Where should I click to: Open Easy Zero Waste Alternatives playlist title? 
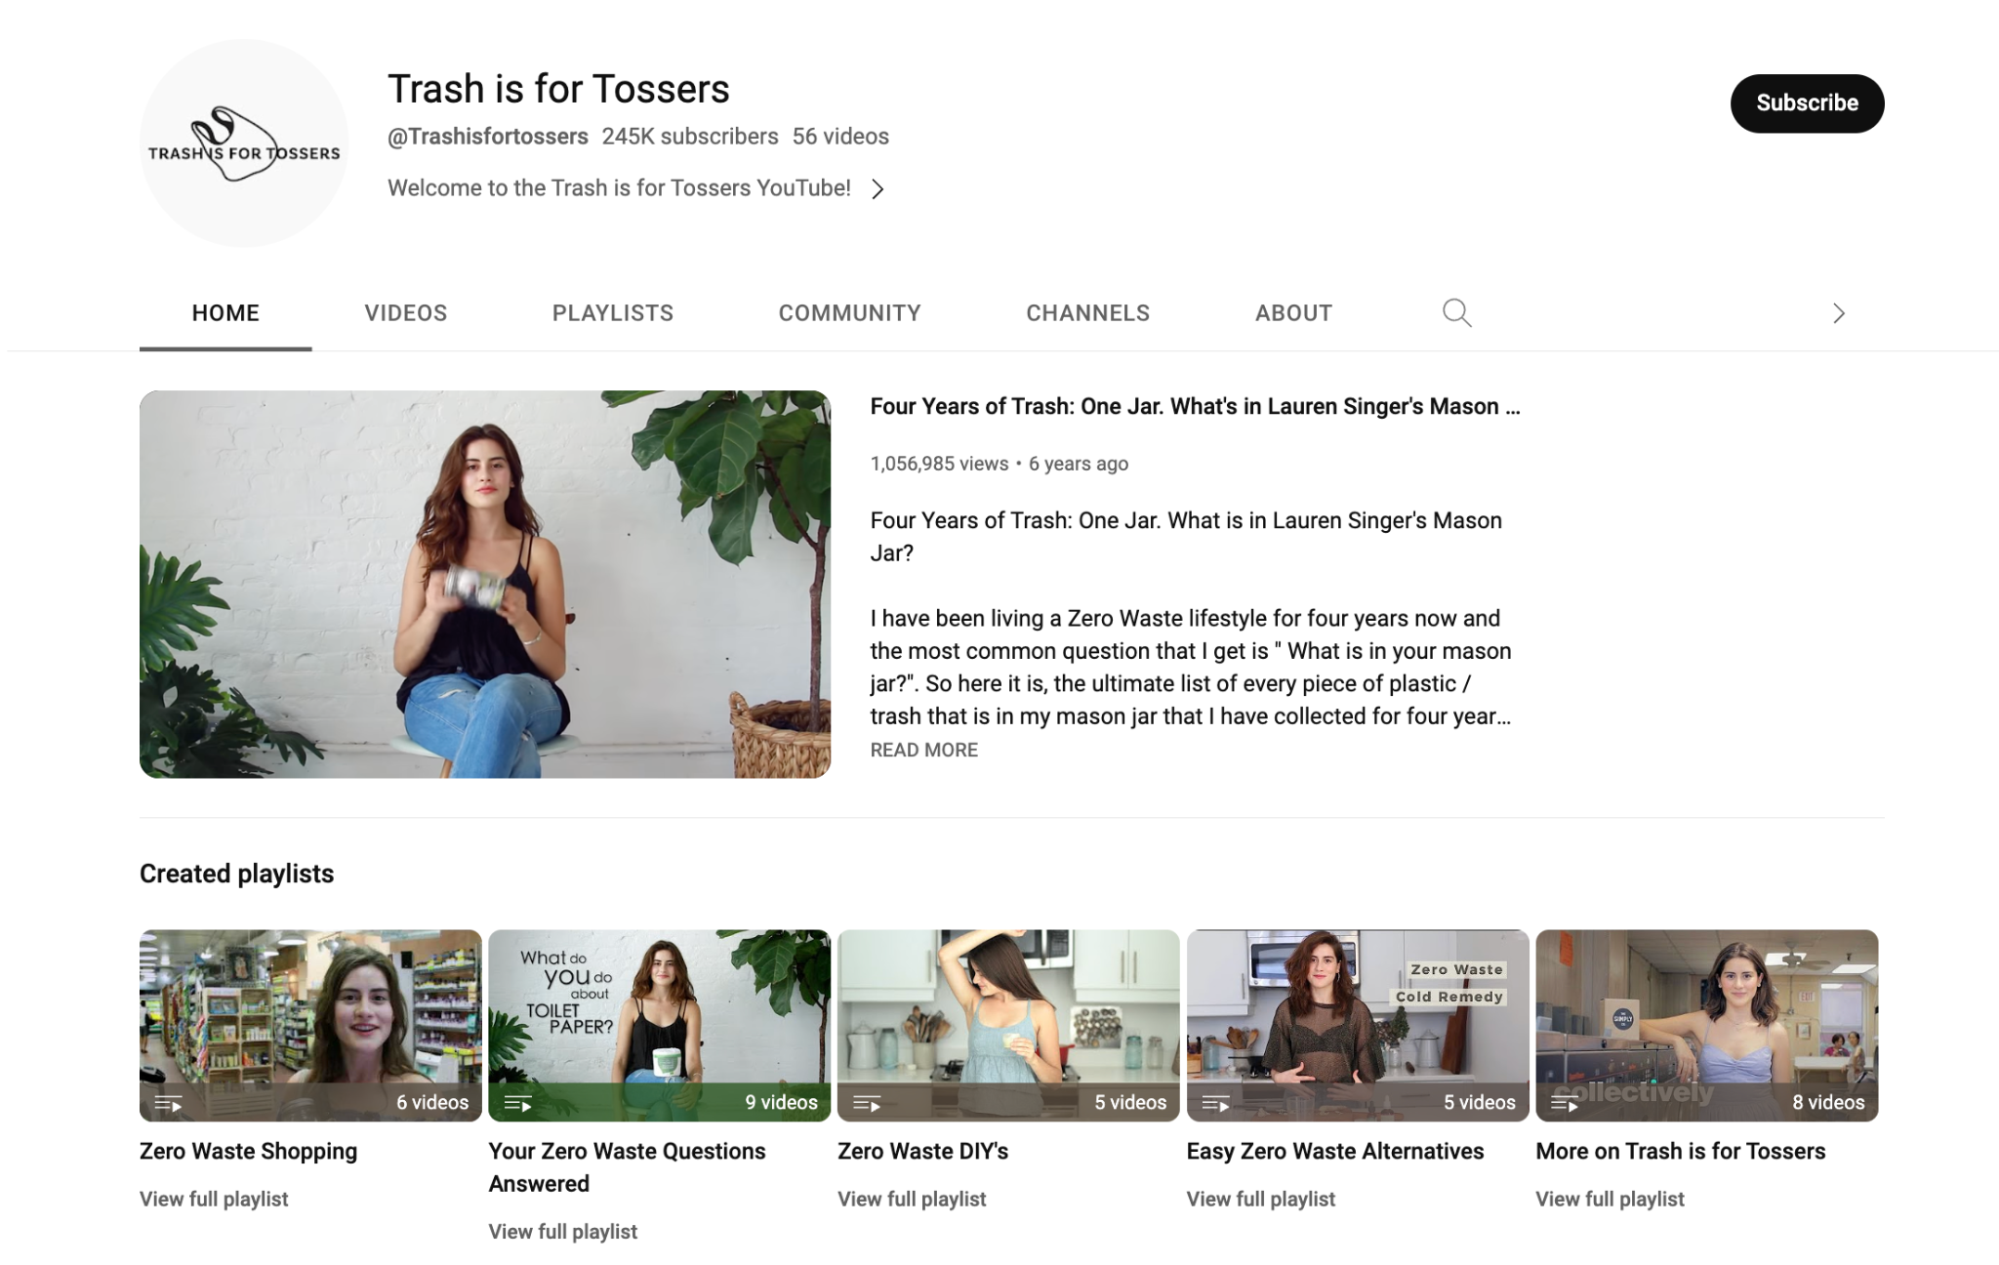tap(1335, 1151)
